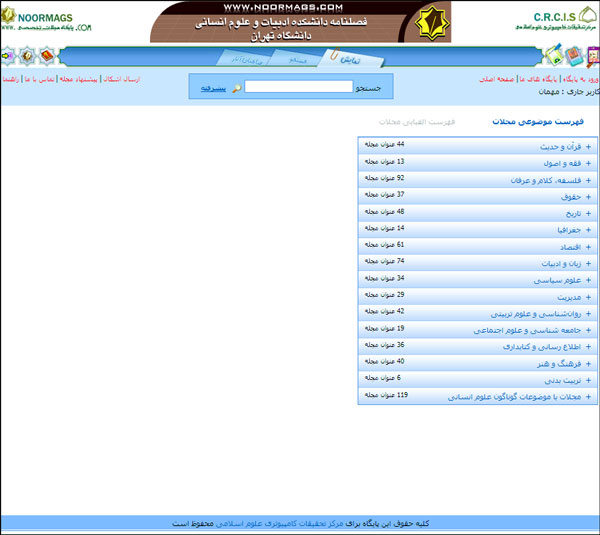Click the search magnifier icon

(x=237, y=88)
